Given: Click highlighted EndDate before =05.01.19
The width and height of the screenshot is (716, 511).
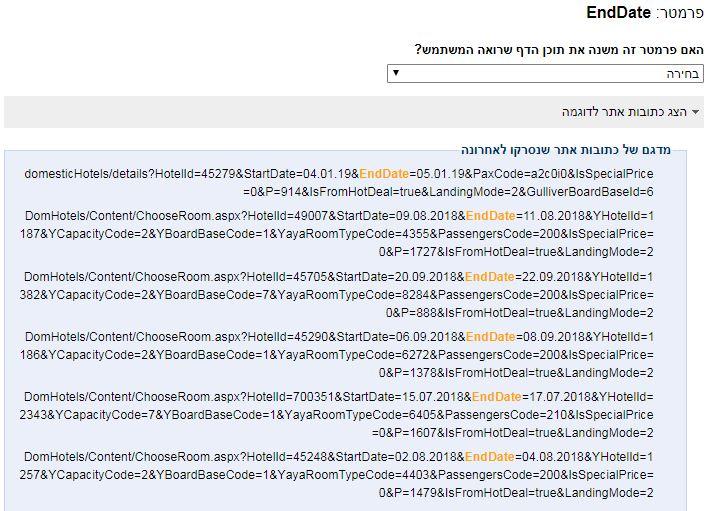Looking at the screenshot, I should click(x=384, y=174).
